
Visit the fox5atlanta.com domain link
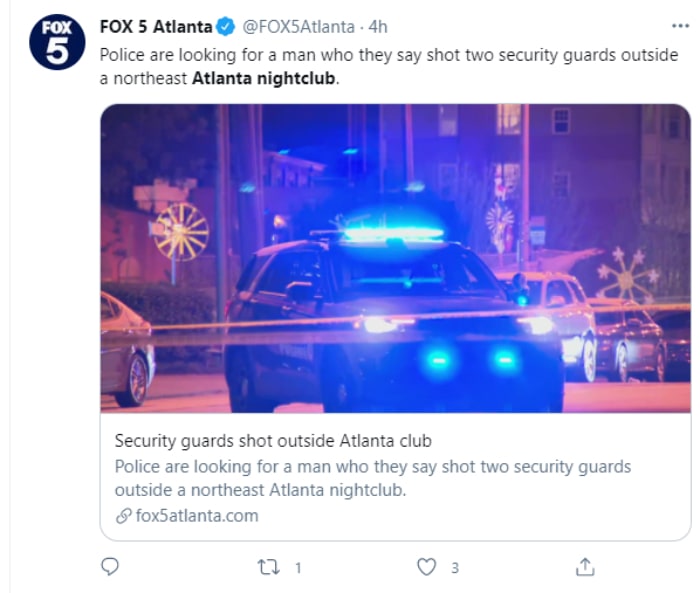(197, 516)
